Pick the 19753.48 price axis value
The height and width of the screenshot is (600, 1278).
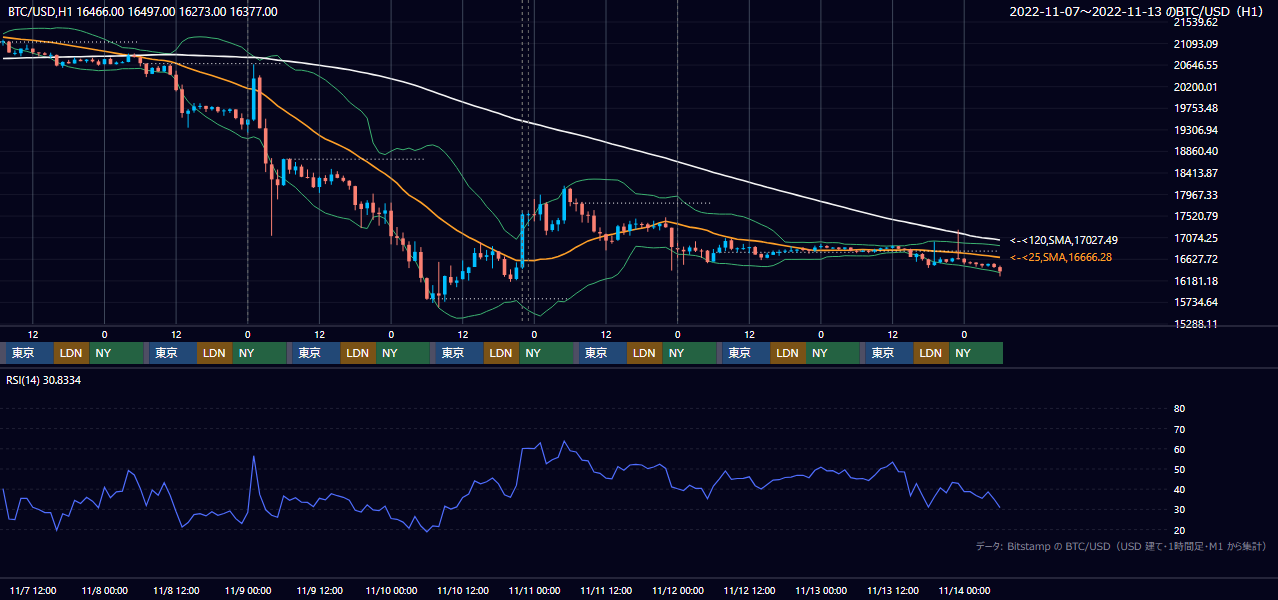pos(1195,108)
